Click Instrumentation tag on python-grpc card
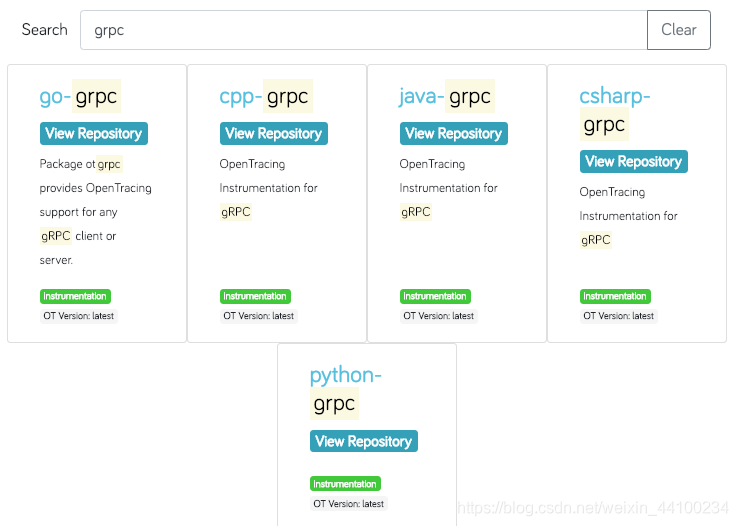The width and height of the screenshot is (738, 526). pos(345,484)
